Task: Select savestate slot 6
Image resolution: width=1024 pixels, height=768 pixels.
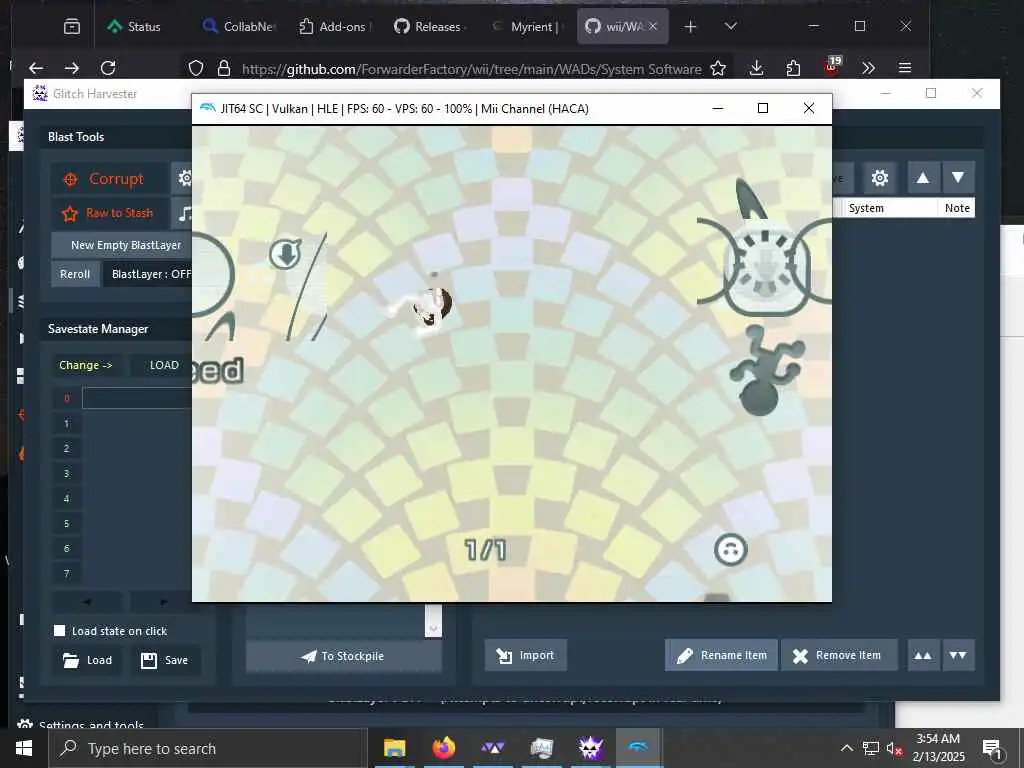Action: [67, 549]
